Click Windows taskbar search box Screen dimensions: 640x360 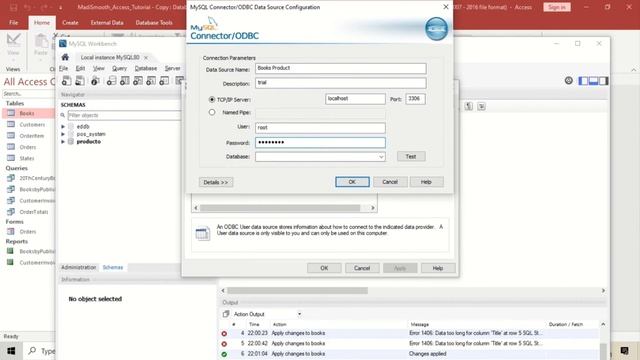41,351
